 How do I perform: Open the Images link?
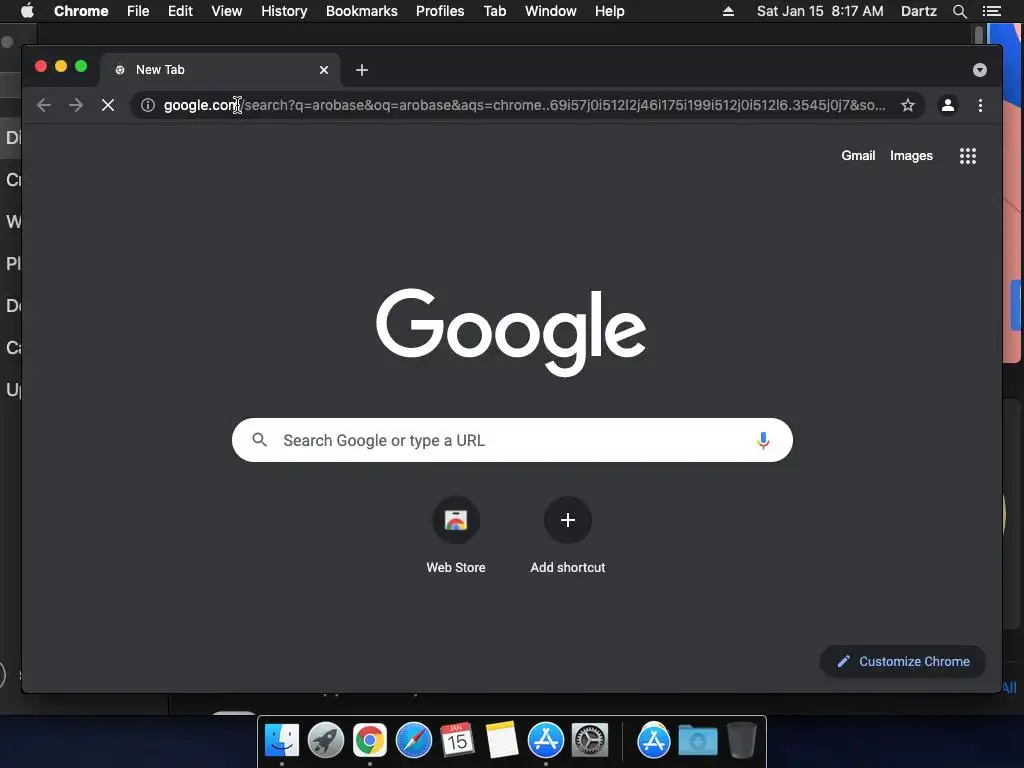[911, 155]
